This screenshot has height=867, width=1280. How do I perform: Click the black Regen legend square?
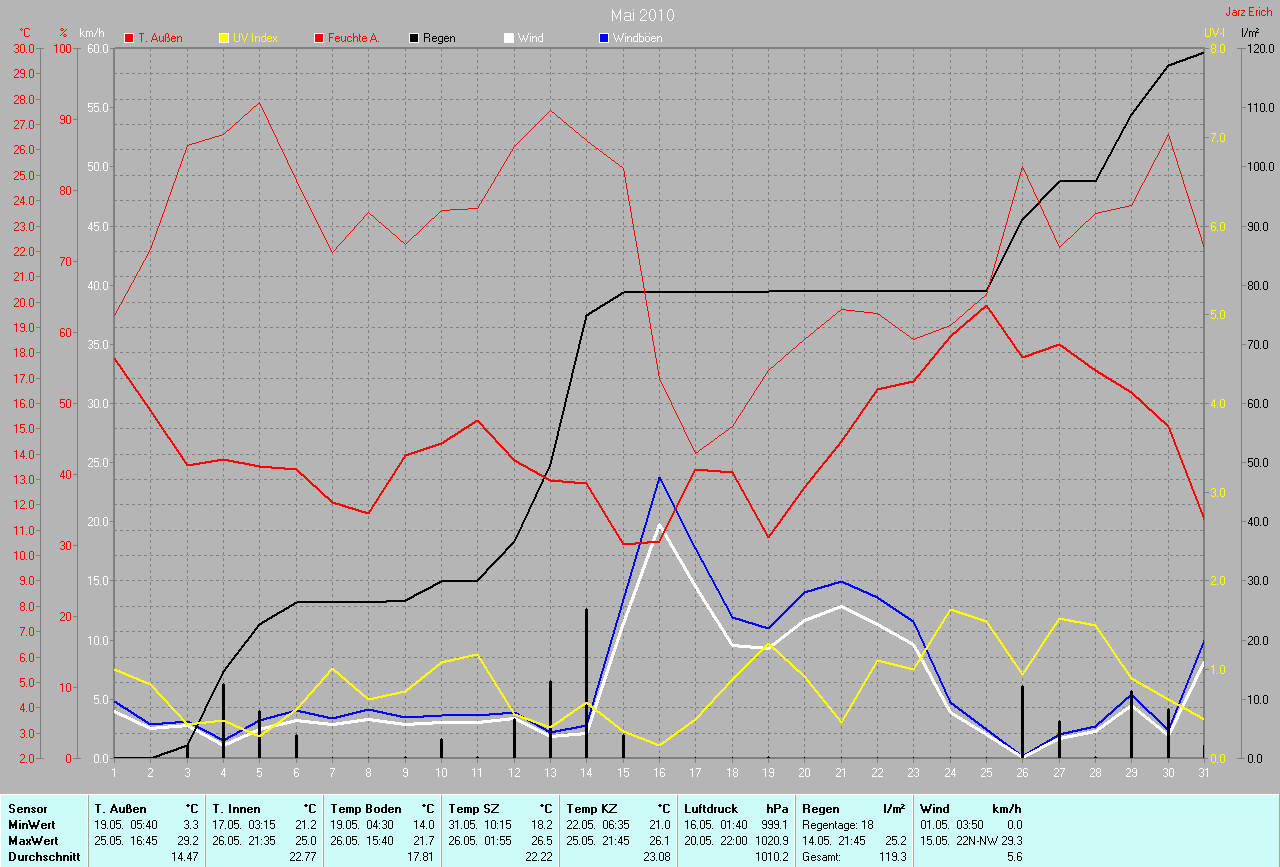[415, 38]
